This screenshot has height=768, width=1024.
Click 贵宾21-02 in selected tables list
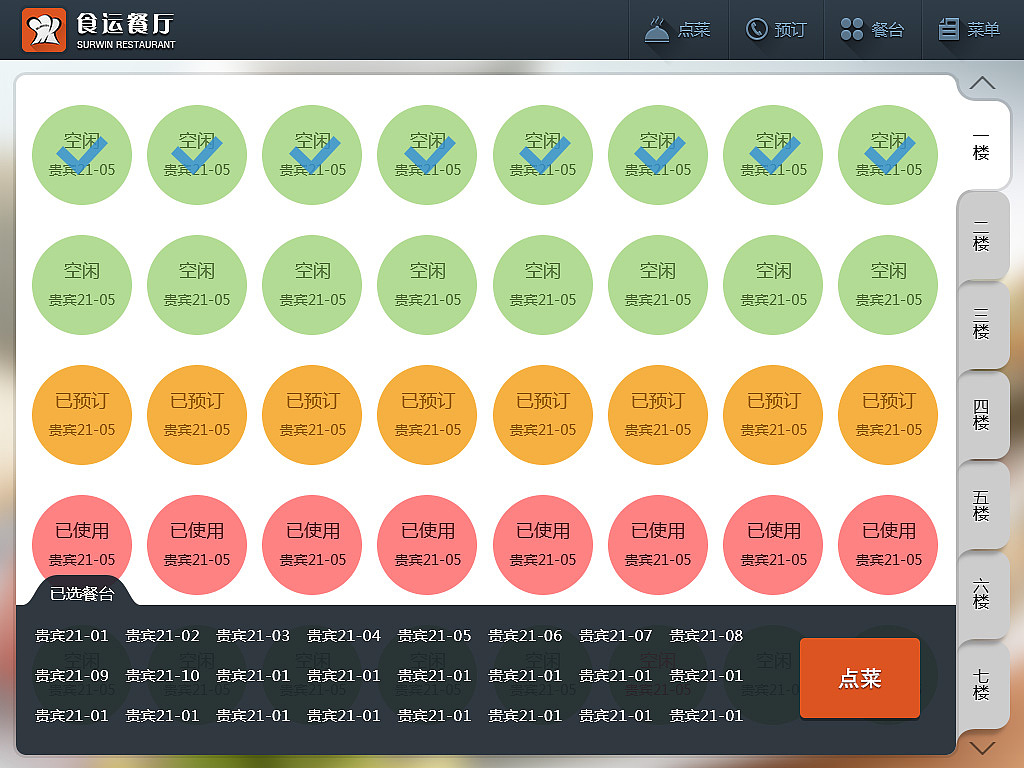point(163,635)
